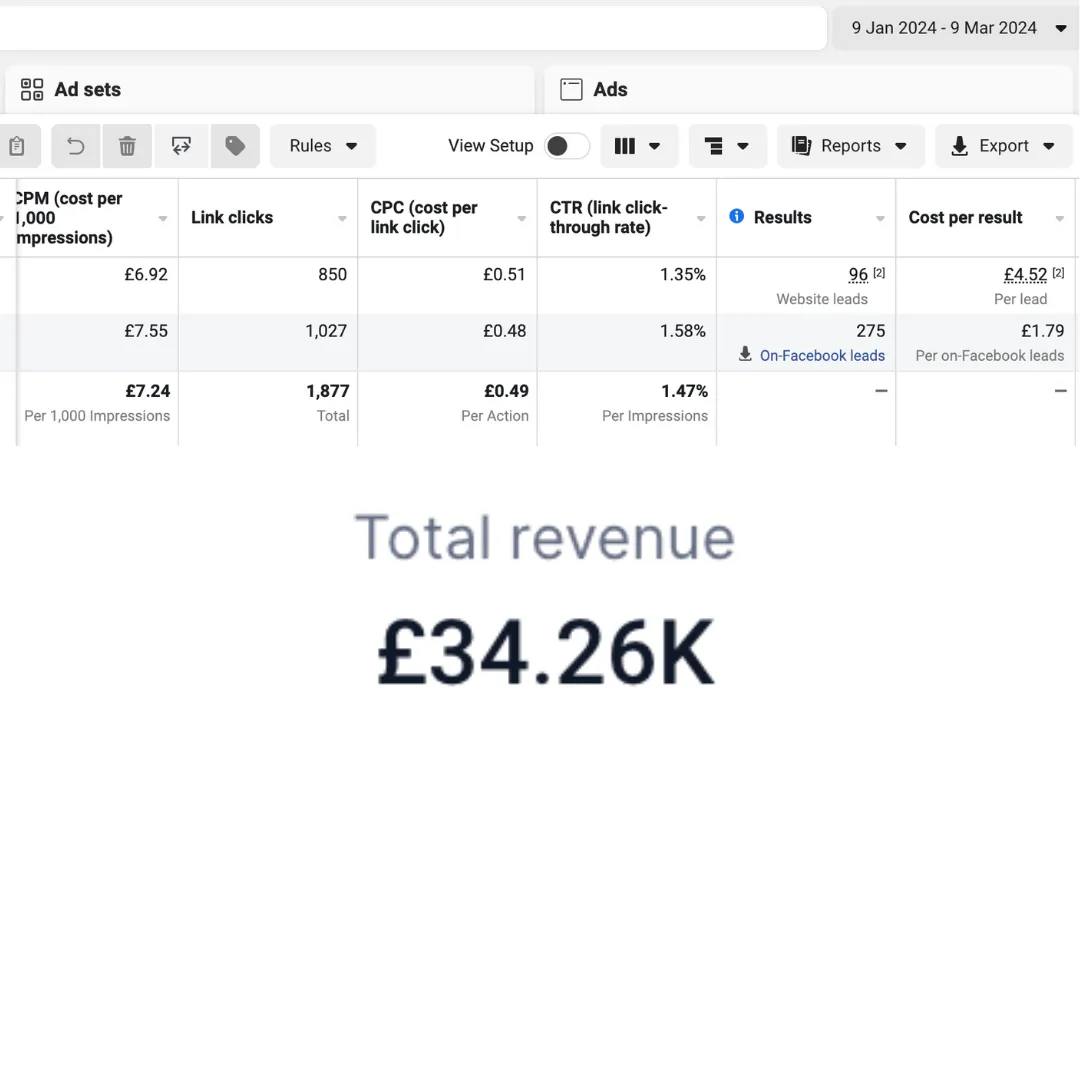Expand the date range 9 Jan – 9 Mar picker
1080x1080 pixels.
956,28
